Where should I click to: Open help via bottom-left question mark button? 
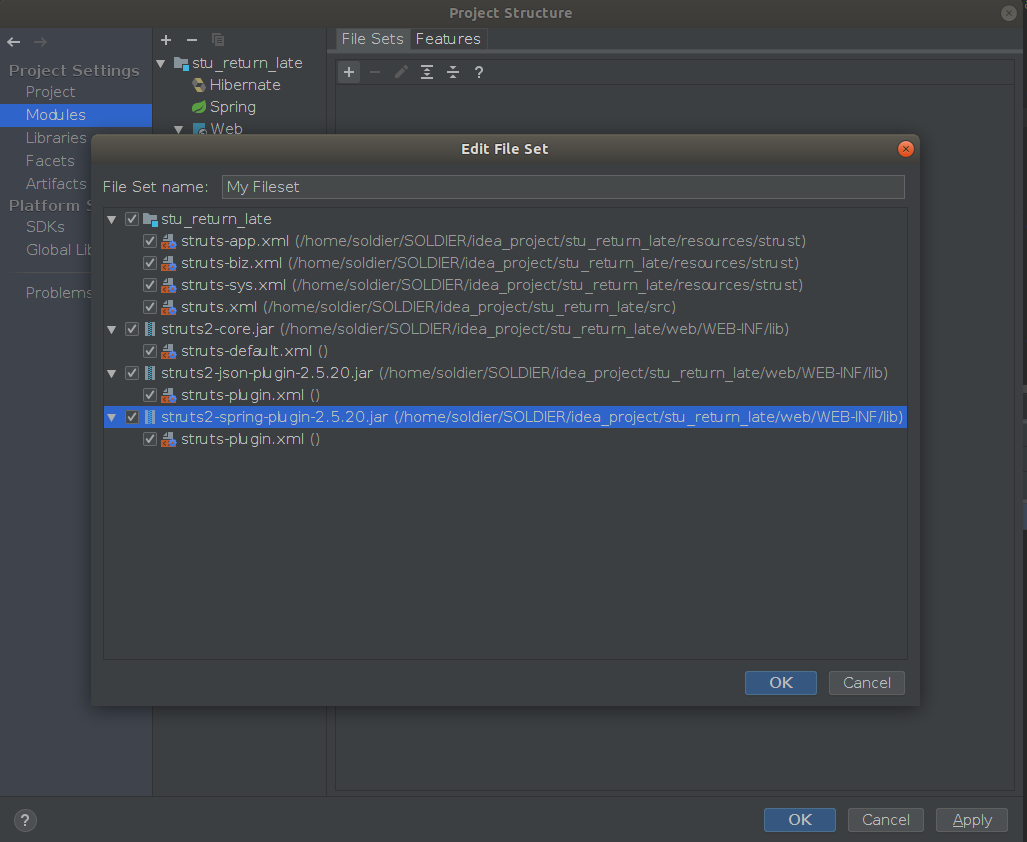pyautogui.click(x=25, y=820)
